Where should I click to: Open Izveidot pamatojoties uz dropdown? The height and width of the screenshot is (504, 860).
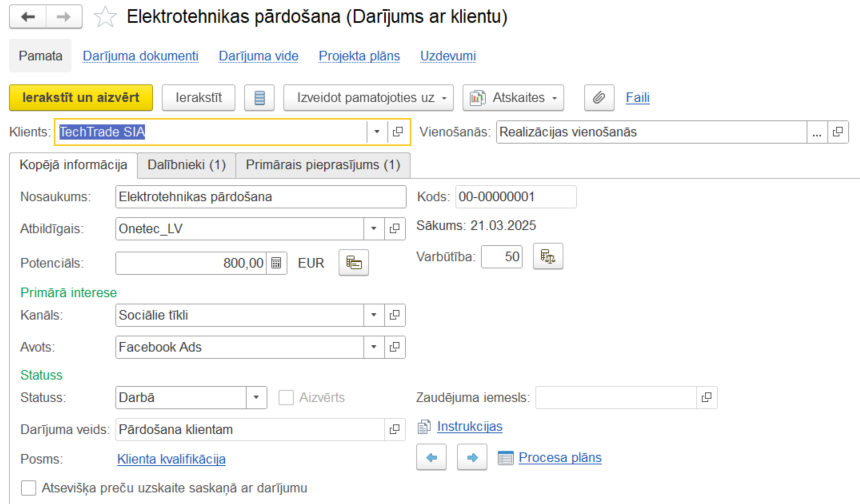click(369, 97)
